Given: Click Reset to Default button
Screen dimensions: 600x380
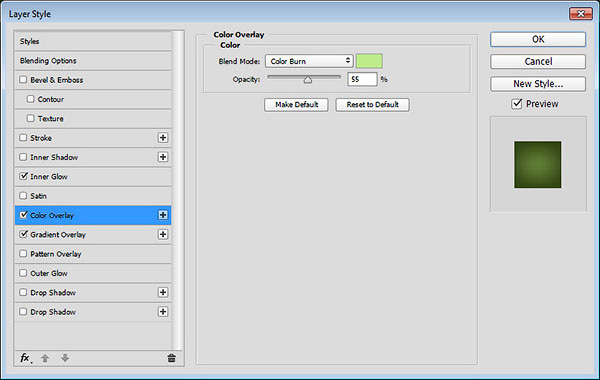Looking at the screenshot, I should [372, 104].
